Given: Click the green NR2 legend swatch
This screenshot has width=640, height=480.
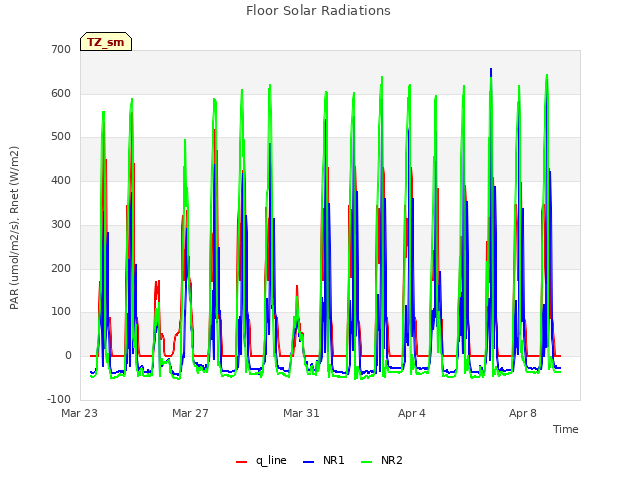Looking at the screenshot, I should click(x=367, y=462).
